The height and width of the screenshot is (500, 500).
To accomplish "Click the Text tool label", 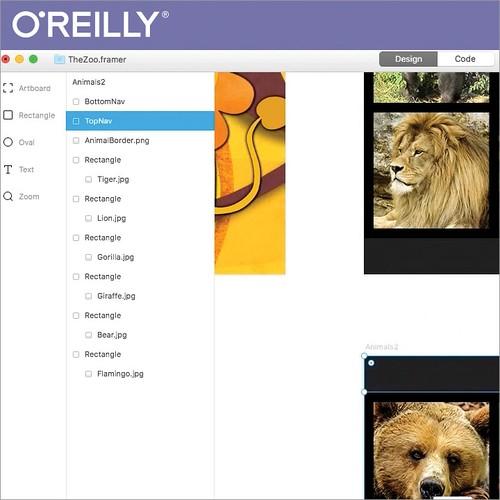I will click(x=26, y=169).
